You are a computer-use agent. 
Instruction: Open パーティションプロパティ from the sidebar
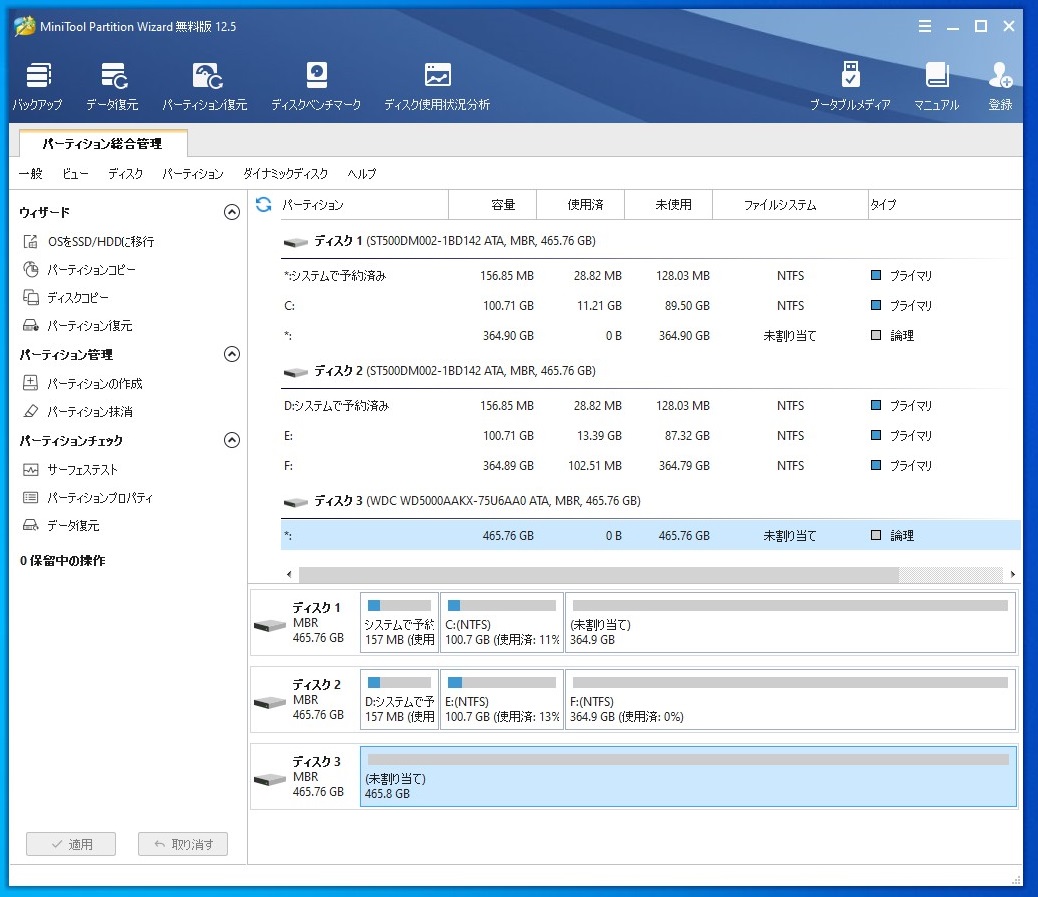pos(87,497)
